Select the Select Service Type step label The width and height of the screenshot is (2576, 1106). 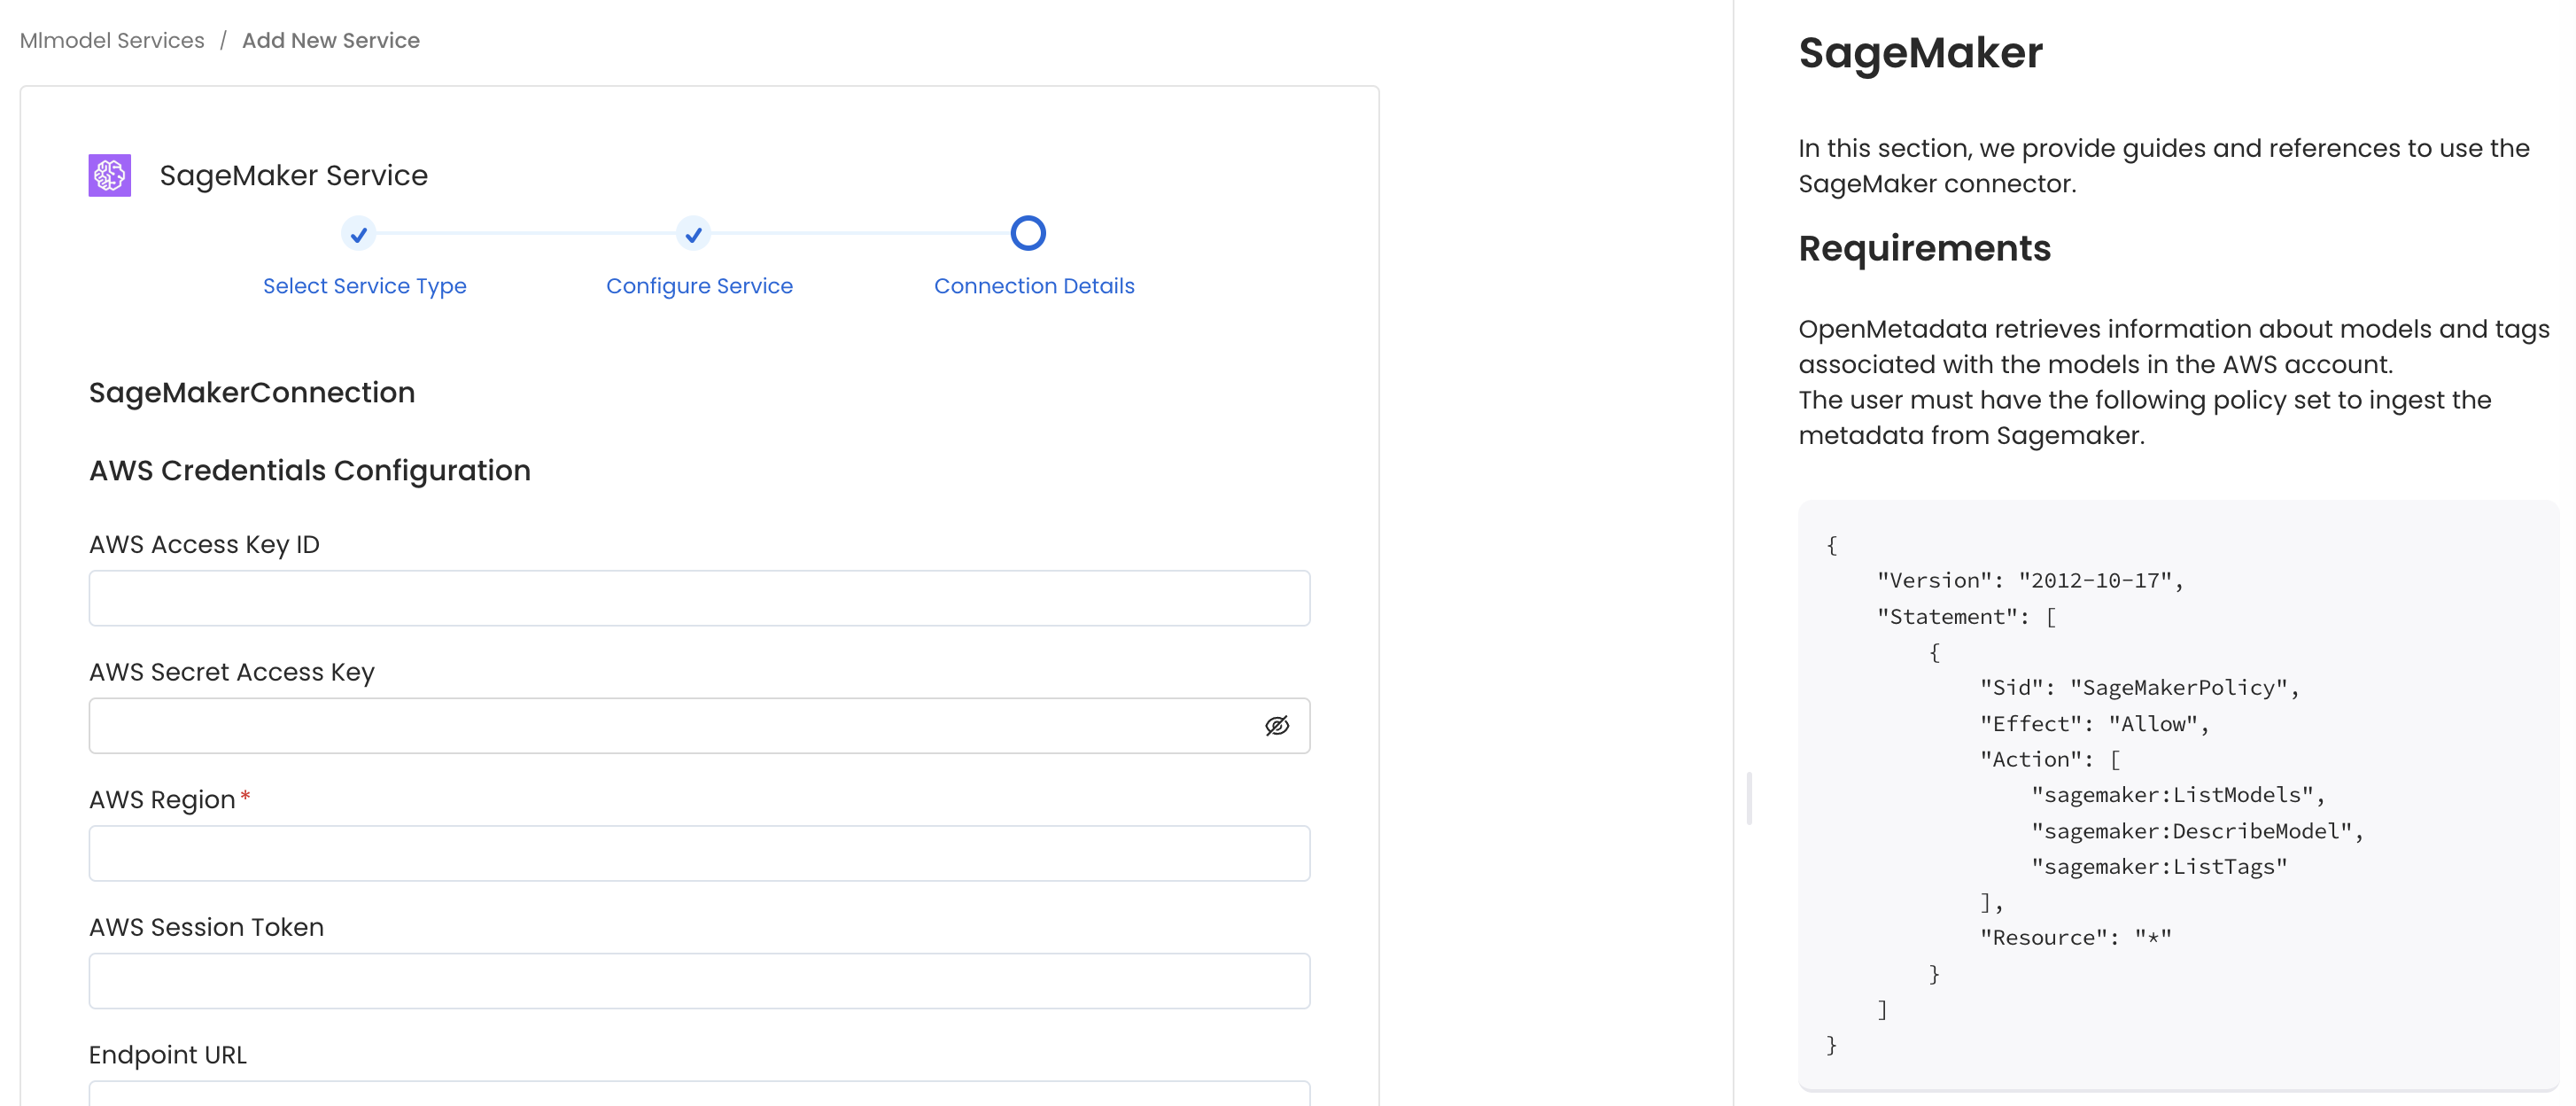(x=364, y=286)
